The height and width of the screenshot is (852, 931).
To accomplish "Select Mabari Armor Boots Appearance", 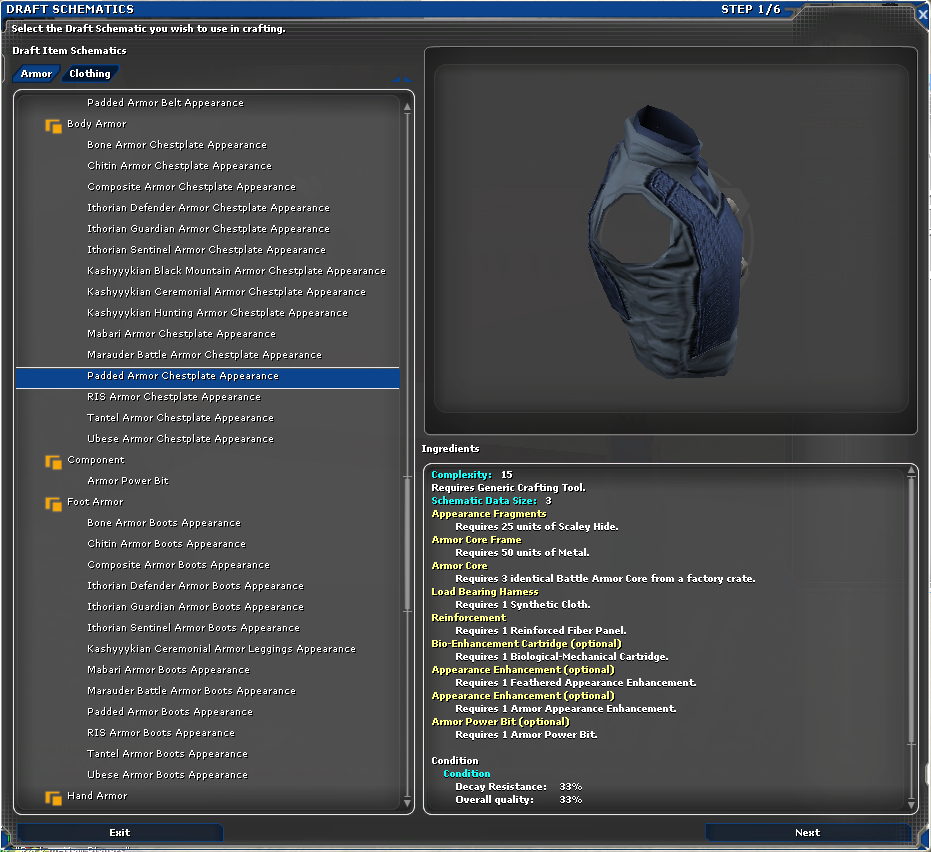I will tap(169, 670).
